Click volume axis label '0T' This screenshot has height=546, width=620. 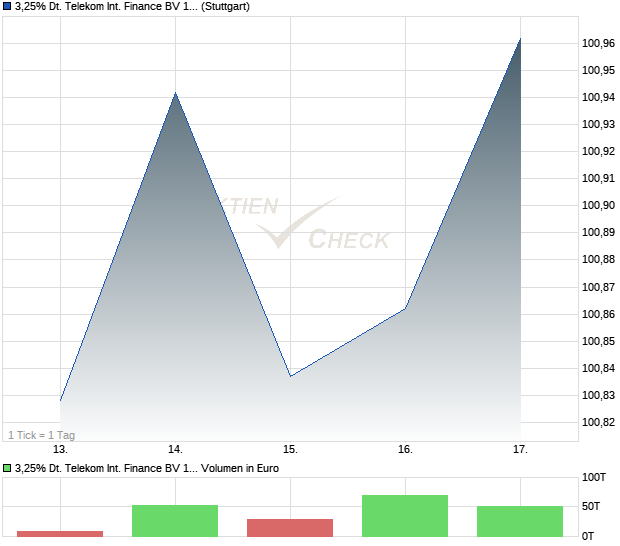click(588, 537)
